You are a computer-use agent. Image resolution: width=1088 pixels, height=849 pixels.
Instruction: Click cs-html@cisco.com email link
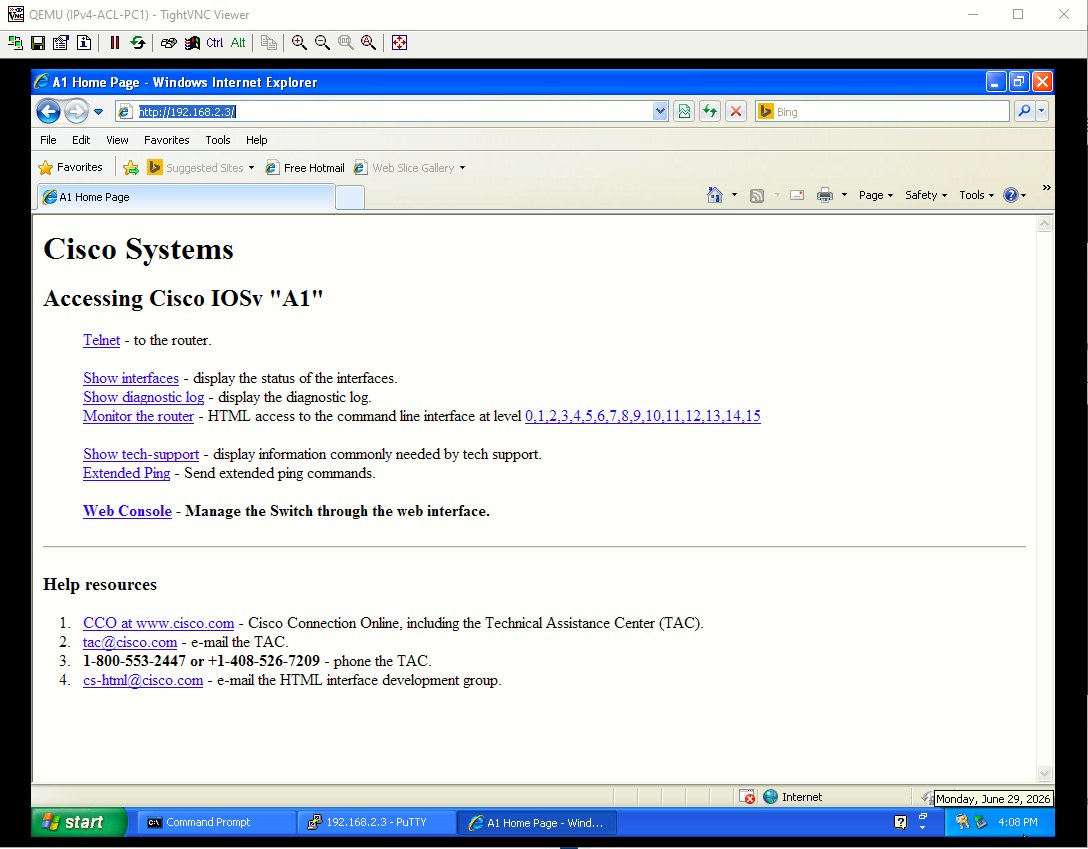coord(143,680)
